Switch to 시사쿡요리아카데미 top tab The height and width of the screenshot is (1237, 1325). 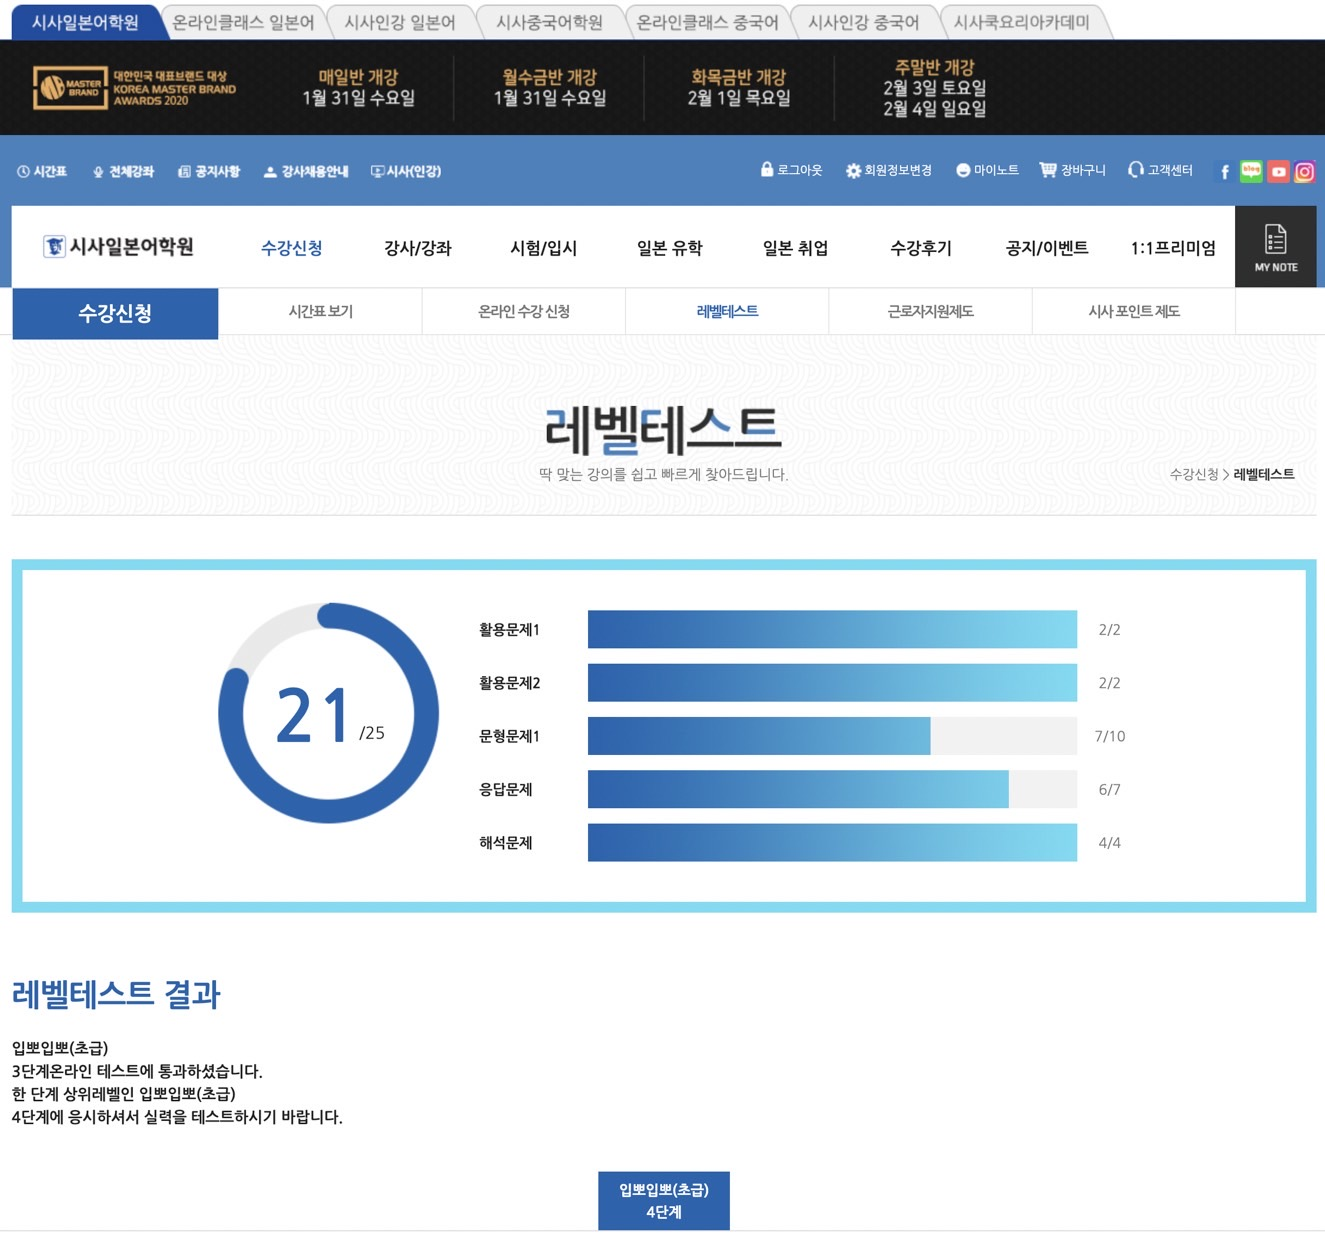coord(1022,22)
